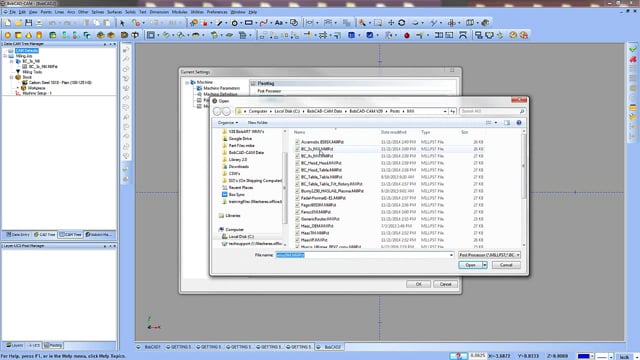Click refresh icon beside the address path
Viewport: 640px width, 360px height.
click(453, 111)
